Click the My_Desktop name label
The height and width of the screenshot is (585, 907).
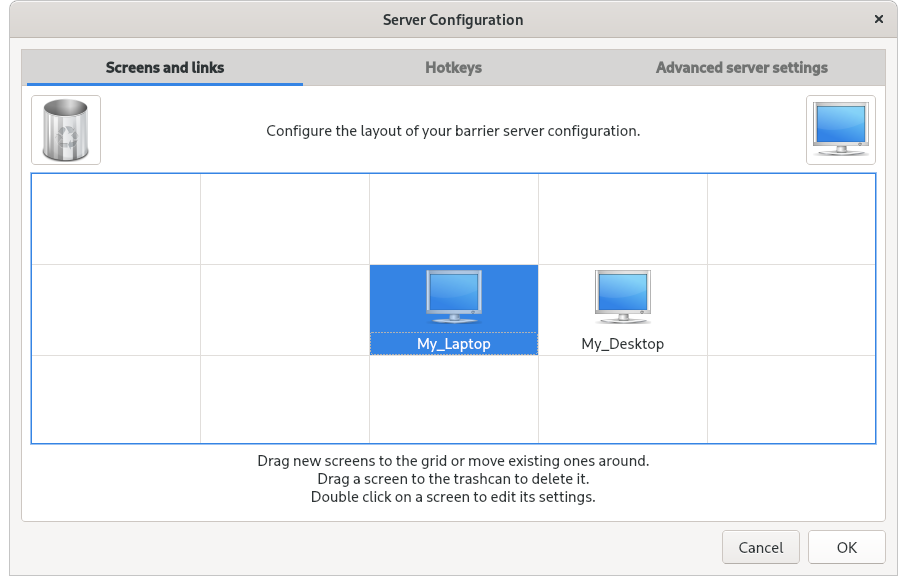(622, 344)
